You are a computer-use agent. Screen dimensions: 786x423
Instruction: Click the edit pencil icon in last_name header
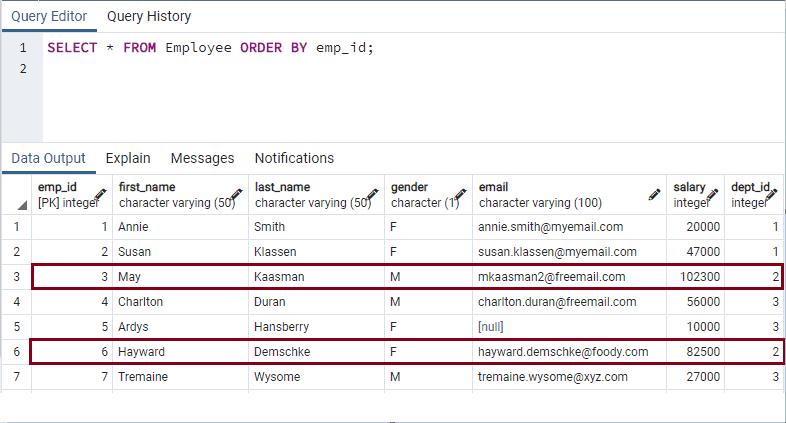click(372, 194)
